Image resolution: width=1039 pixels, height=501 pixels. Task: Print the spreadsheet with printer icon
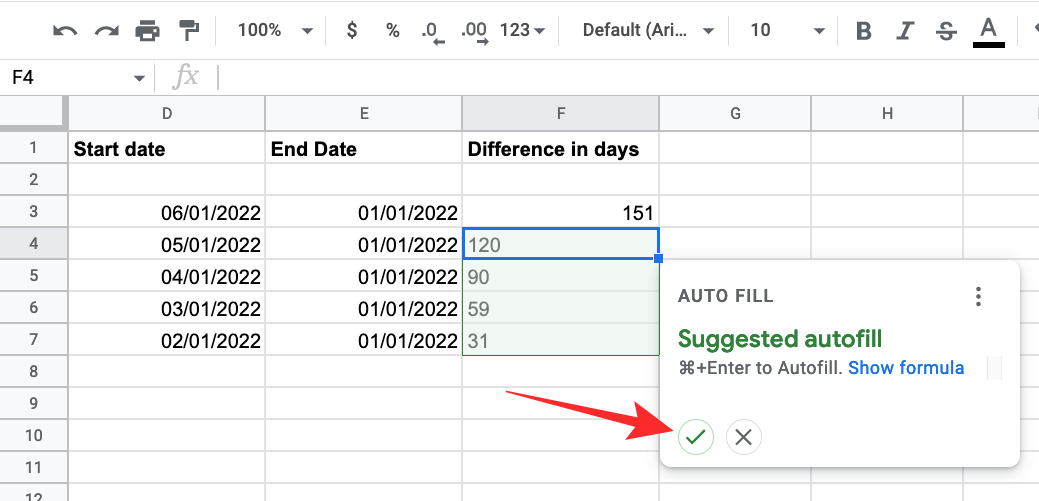(x=147, y=31)
